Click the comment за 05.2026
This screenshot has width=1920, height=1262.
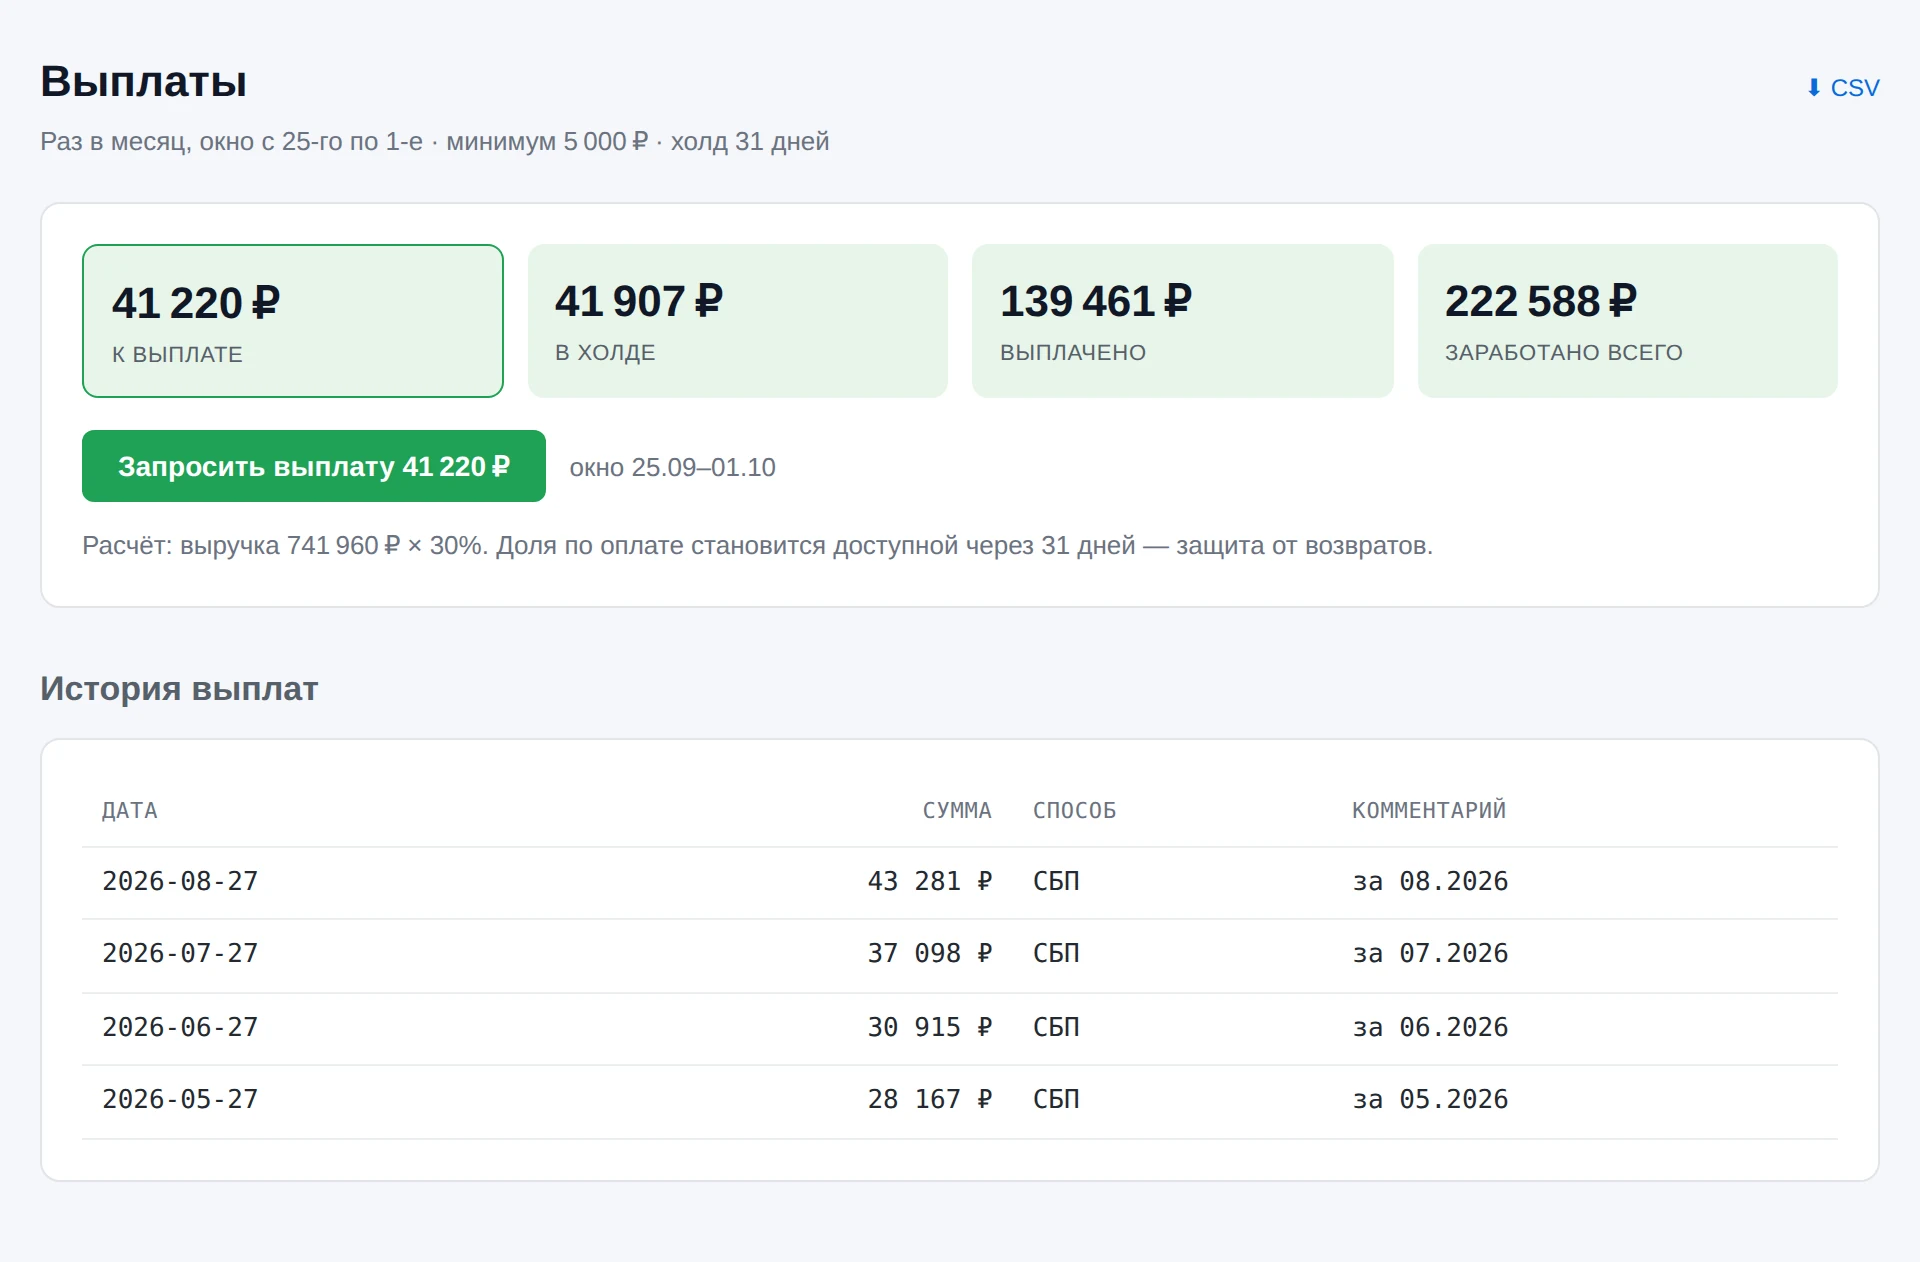pyautogui.click(x=1430, y=1099)
